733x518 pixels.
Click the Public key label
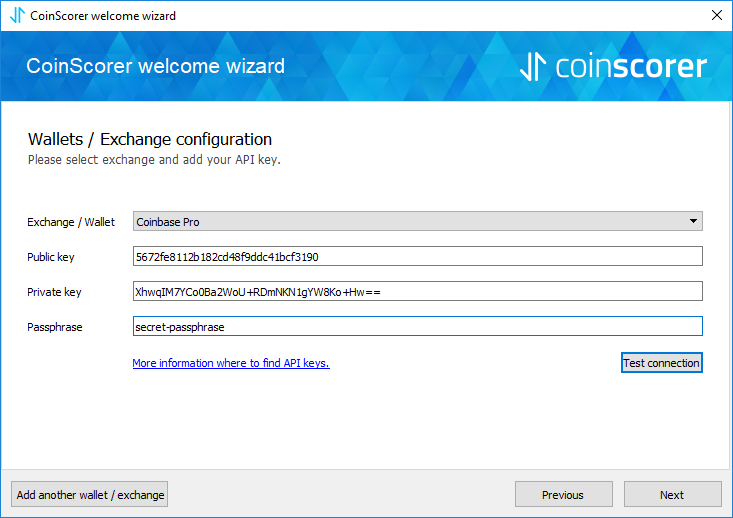[x=50, y=257]
